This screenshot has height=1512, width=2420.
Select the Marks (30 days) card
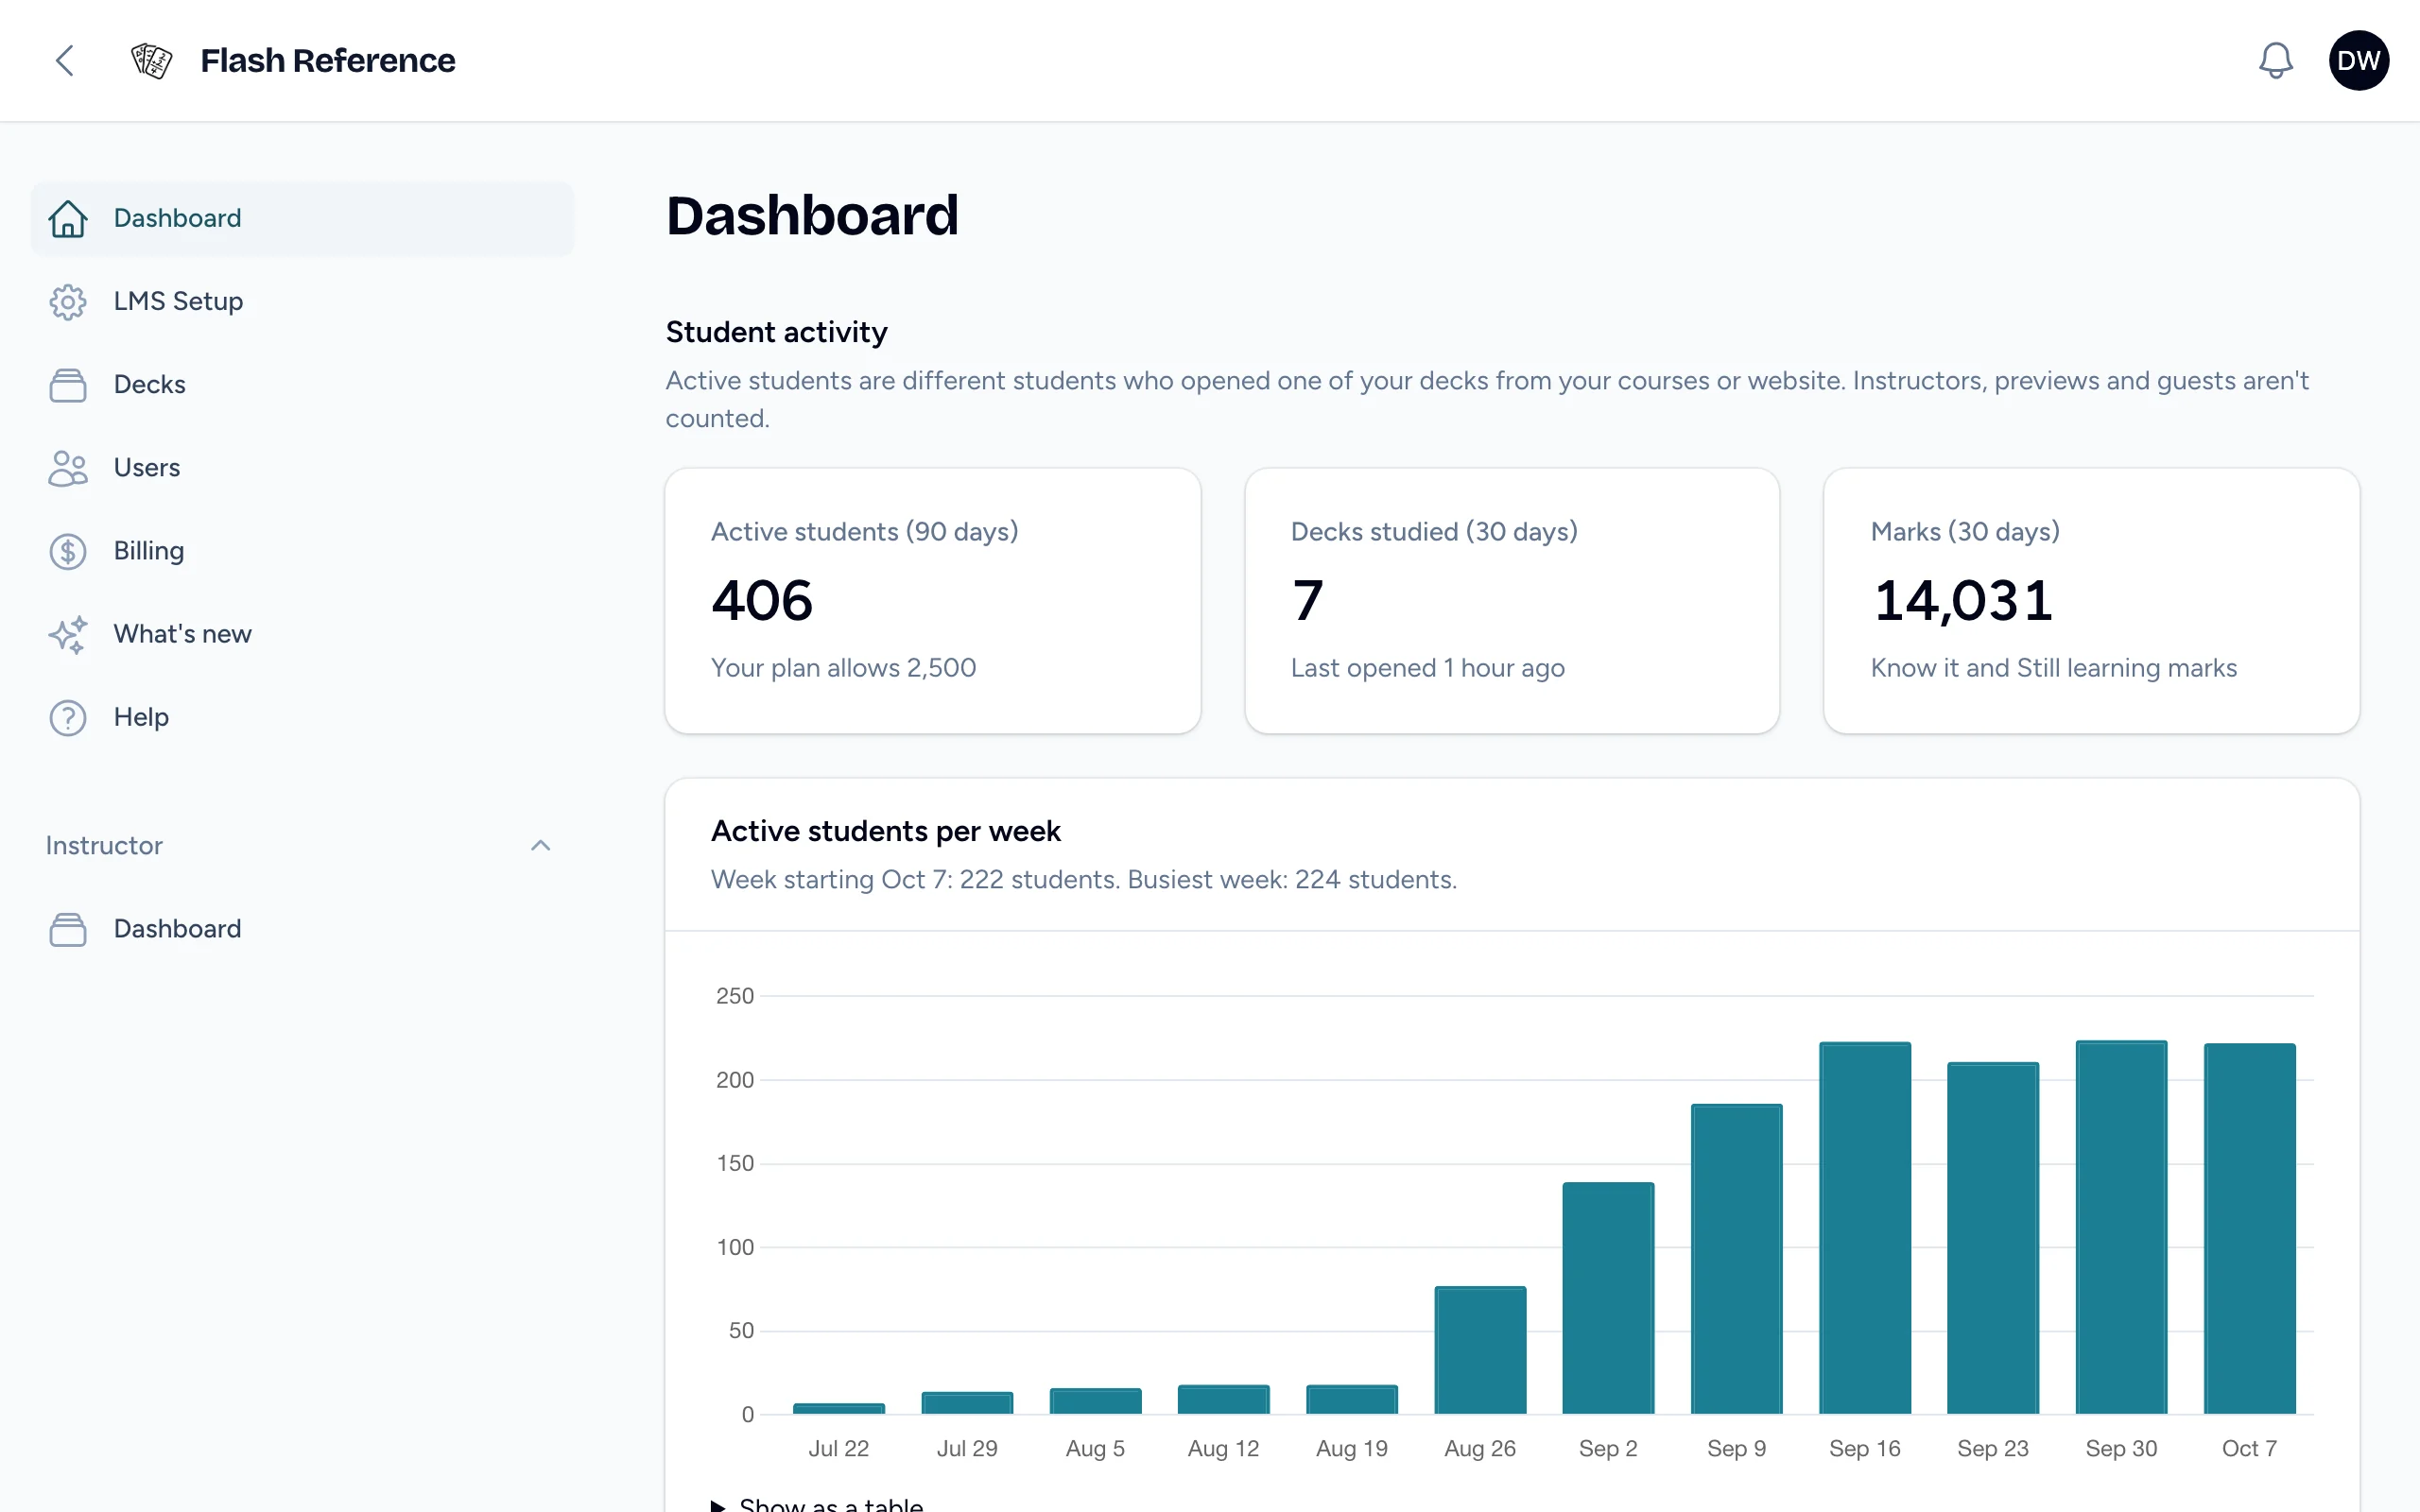point(2091,601)
